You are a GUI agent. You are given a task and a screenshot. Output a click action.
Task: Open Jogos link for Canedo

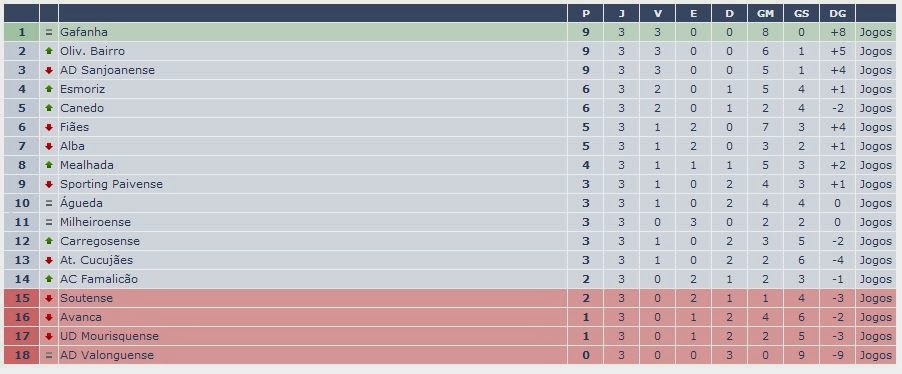pyautogui.click(x=876, y=109)
